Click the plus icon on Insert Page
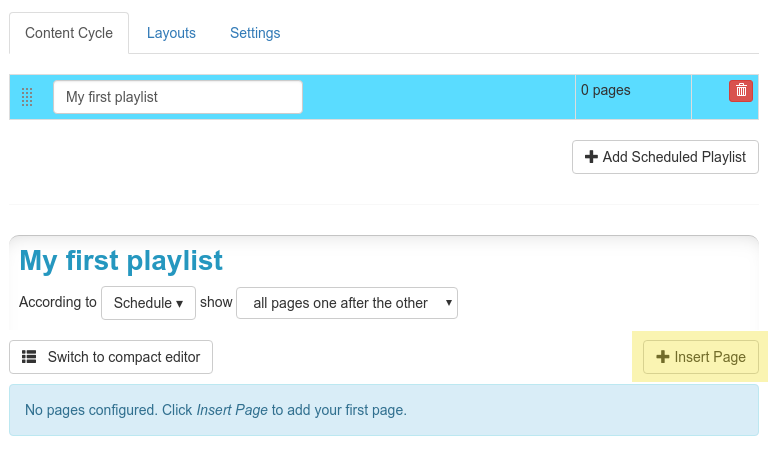Image resolution: width=770 pixels, height=453 pixels. coord(662,357)
